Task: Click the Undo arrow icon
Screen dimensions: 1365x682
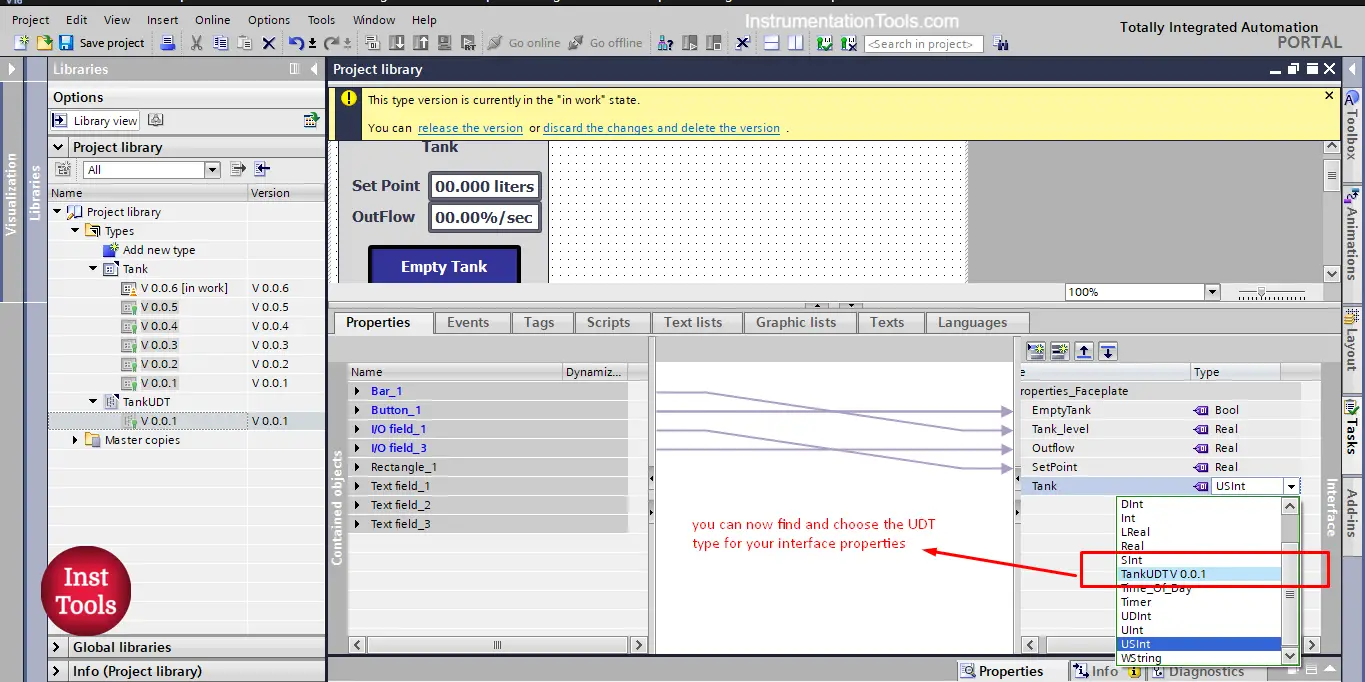Action: click(296, 43)
